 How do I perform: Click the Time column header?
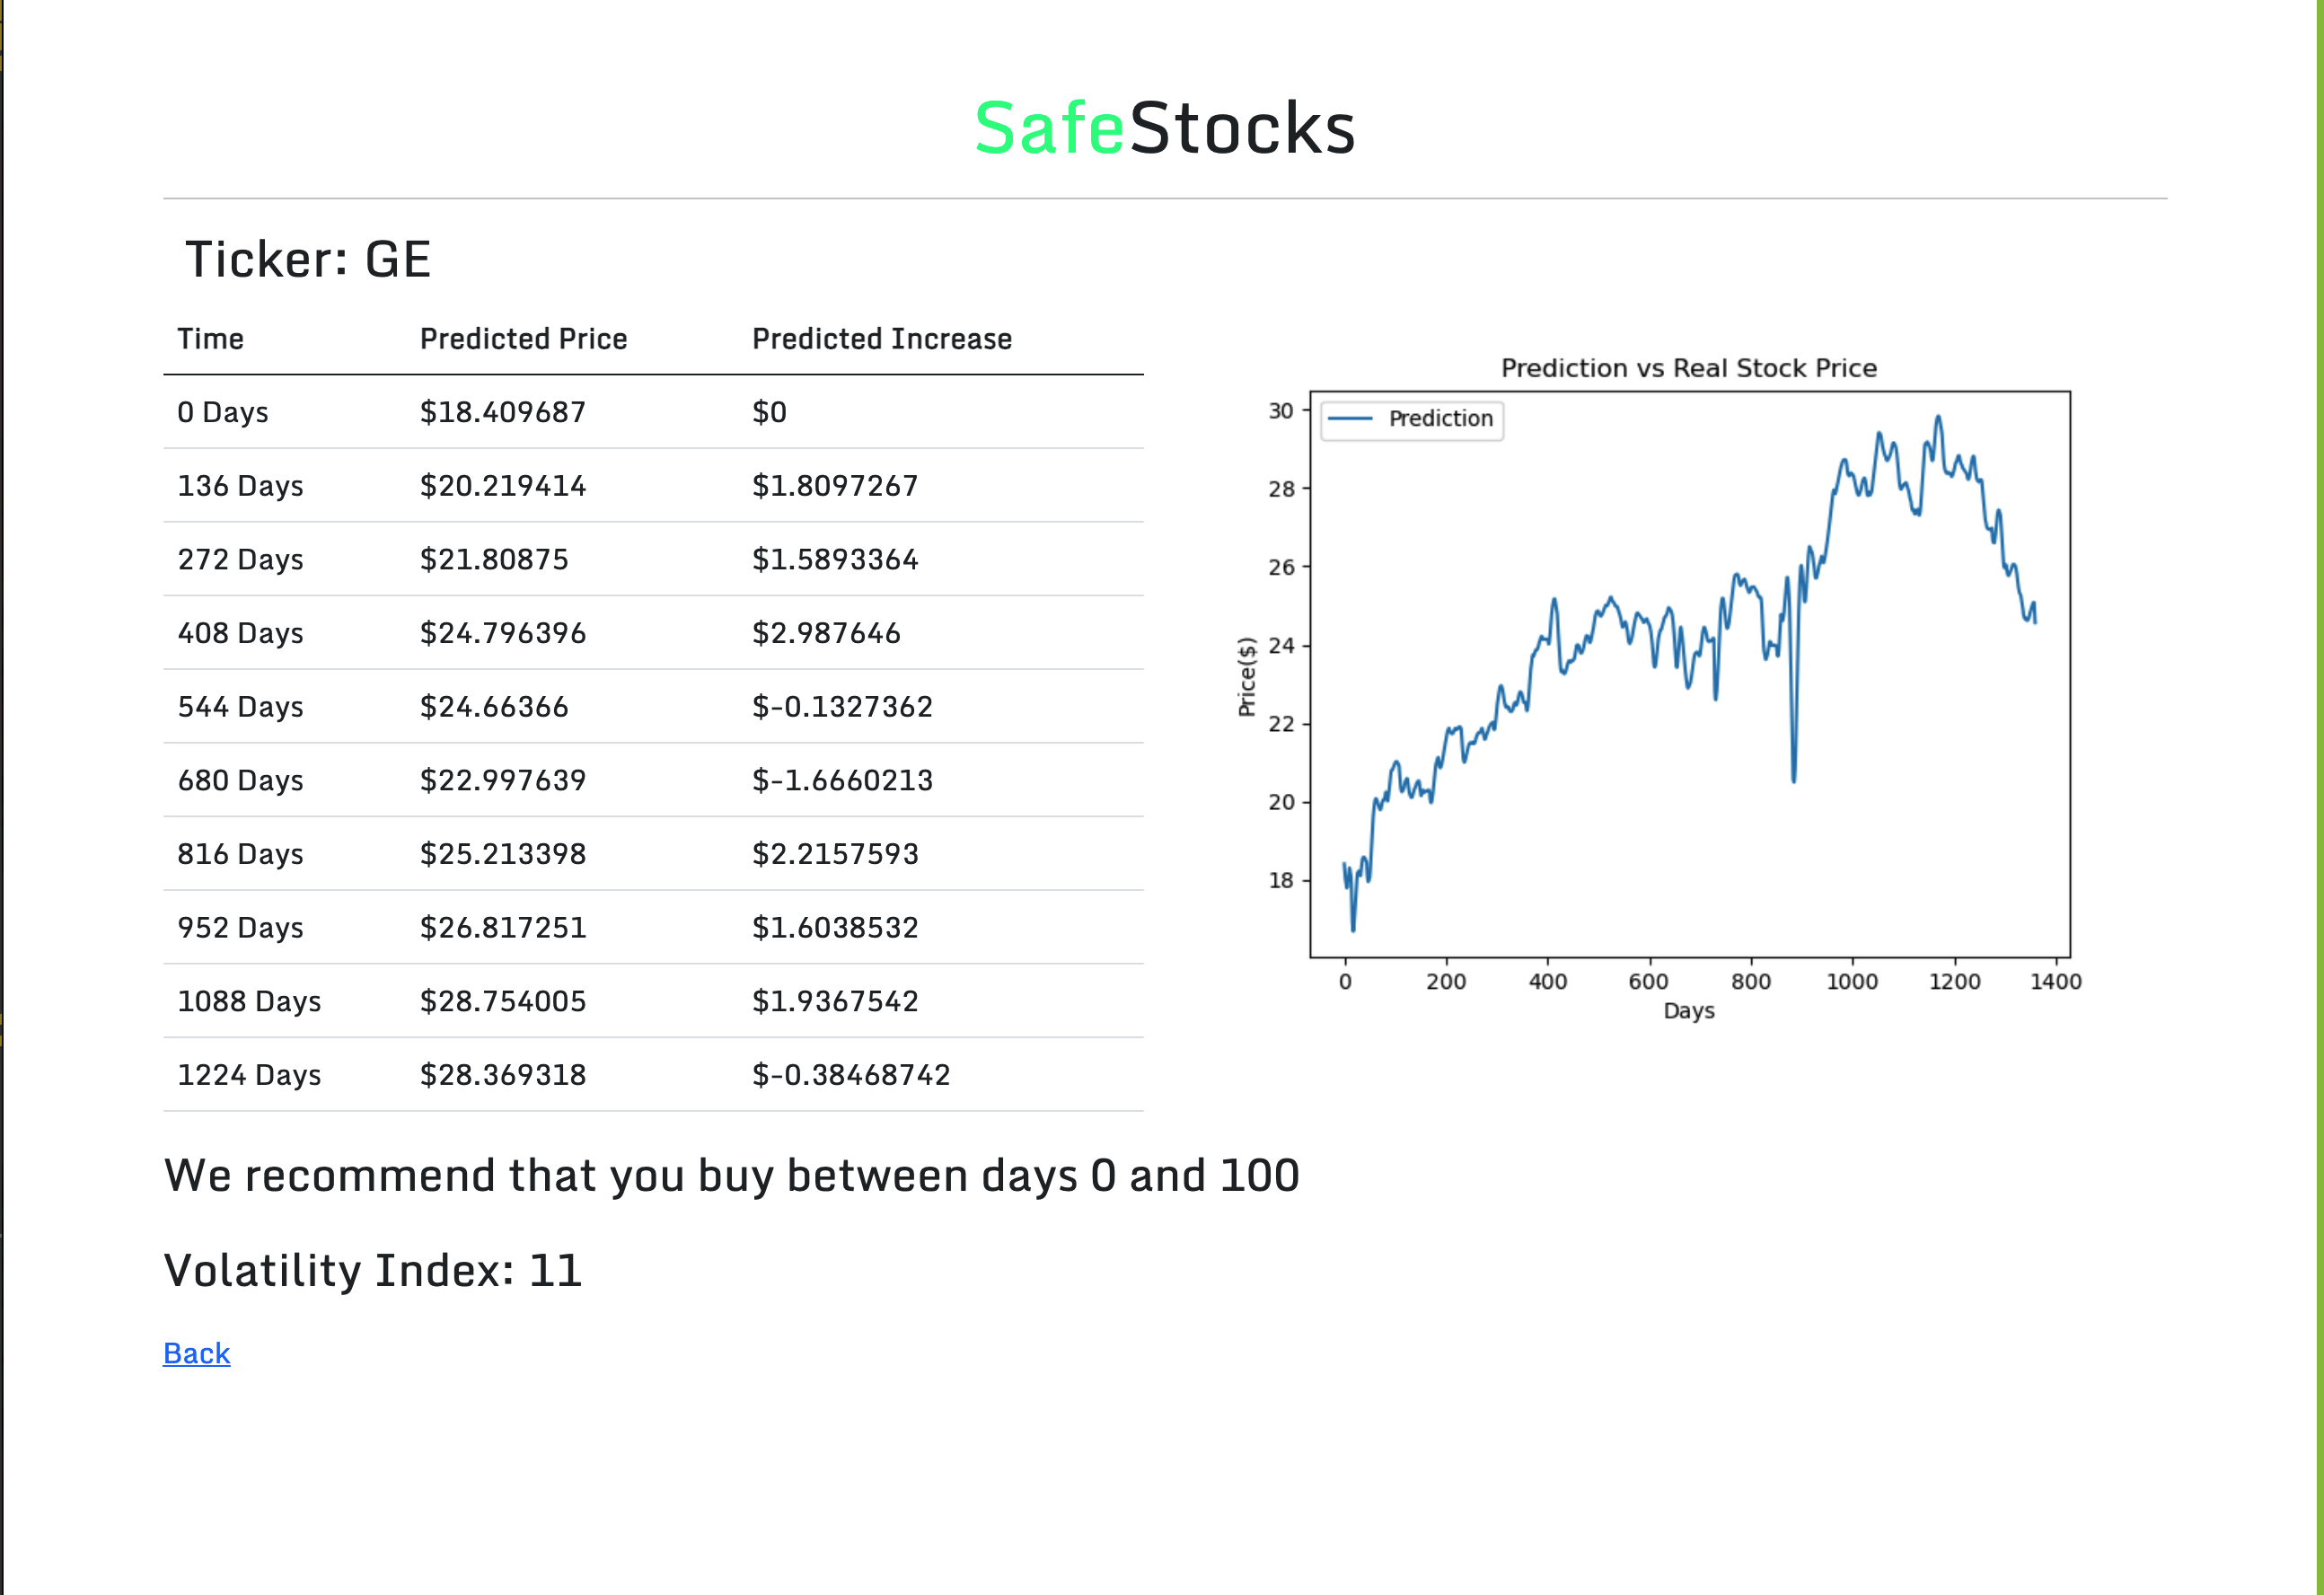[210, 339]
